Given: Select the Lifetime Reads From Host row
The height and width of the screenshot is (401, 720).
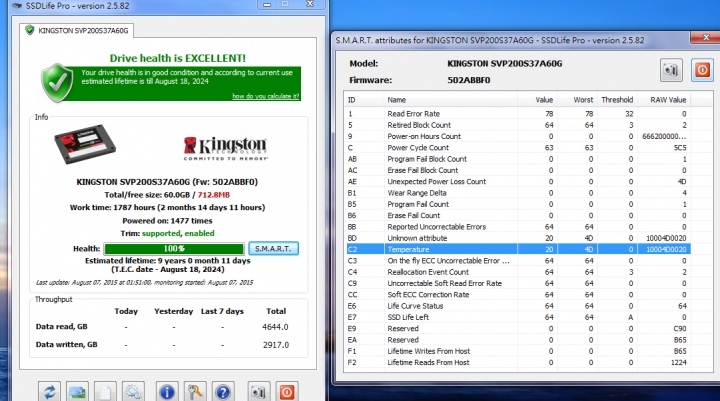Looking at the screenshot, I should tap(518, 362).
